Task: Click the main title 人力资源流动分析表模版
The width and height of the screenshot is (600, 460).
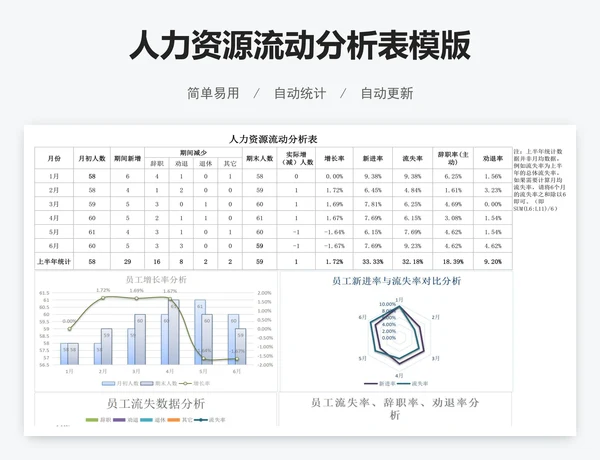Action: [x=300, y=46]
